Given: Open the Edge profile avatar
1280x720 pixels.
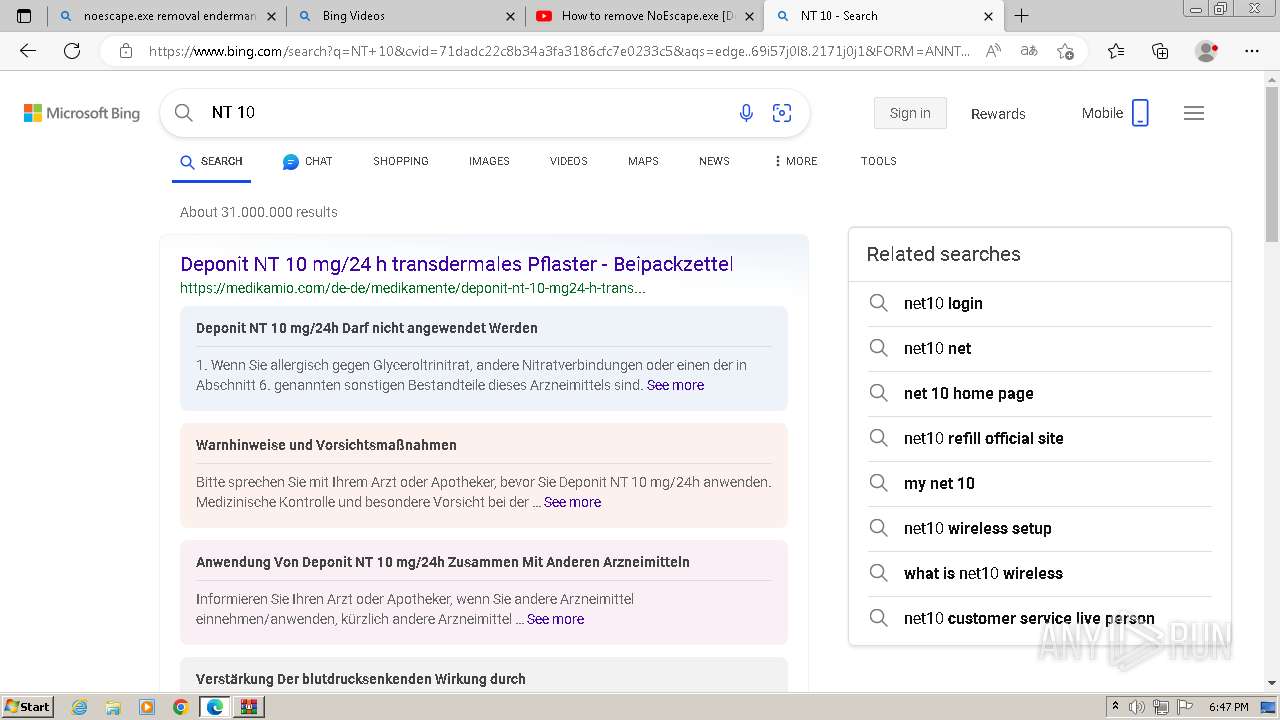Looking at the screenshot, I should click(1207, 51).
